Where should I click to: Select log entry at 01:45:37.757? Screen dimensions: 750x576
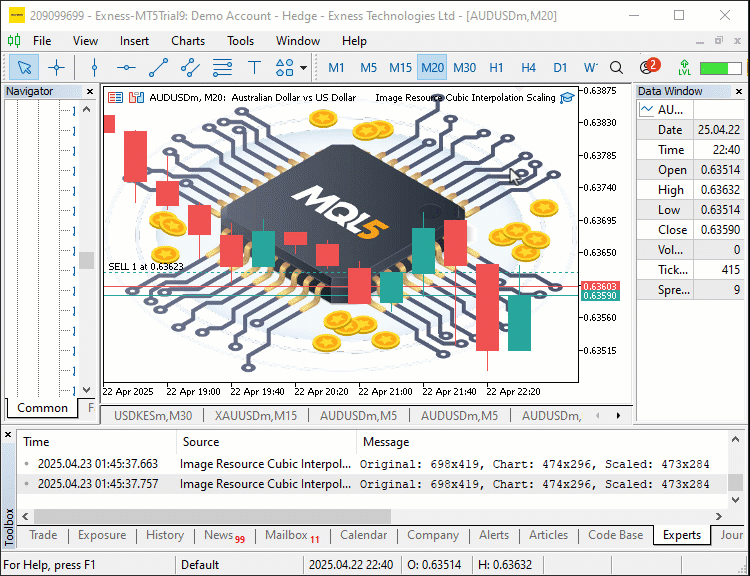pos(373,484)
